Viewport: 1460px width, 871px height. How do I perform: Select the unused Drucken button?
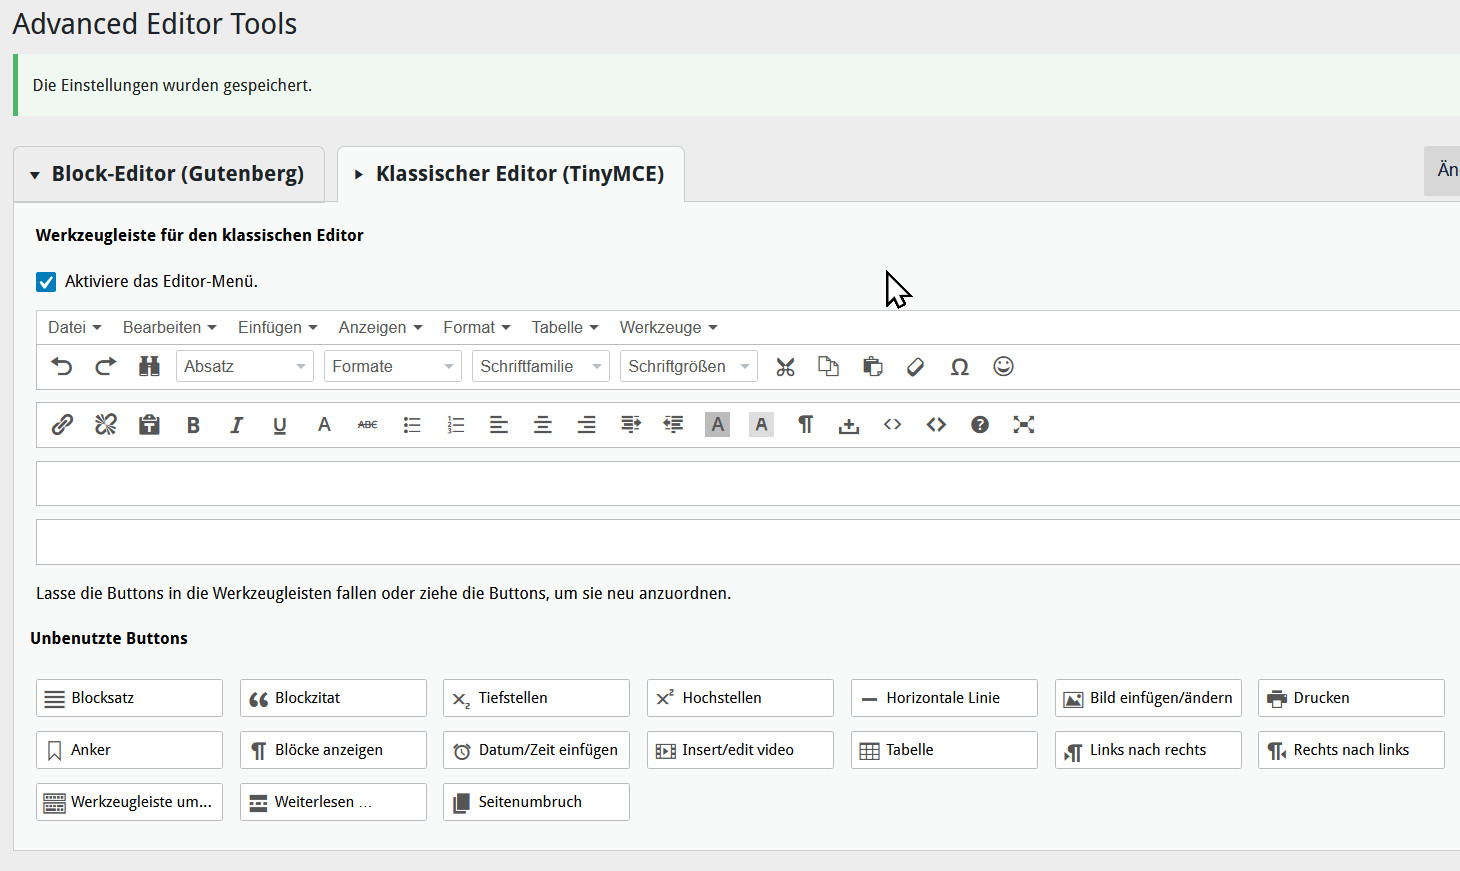(x=1351, y=698)
